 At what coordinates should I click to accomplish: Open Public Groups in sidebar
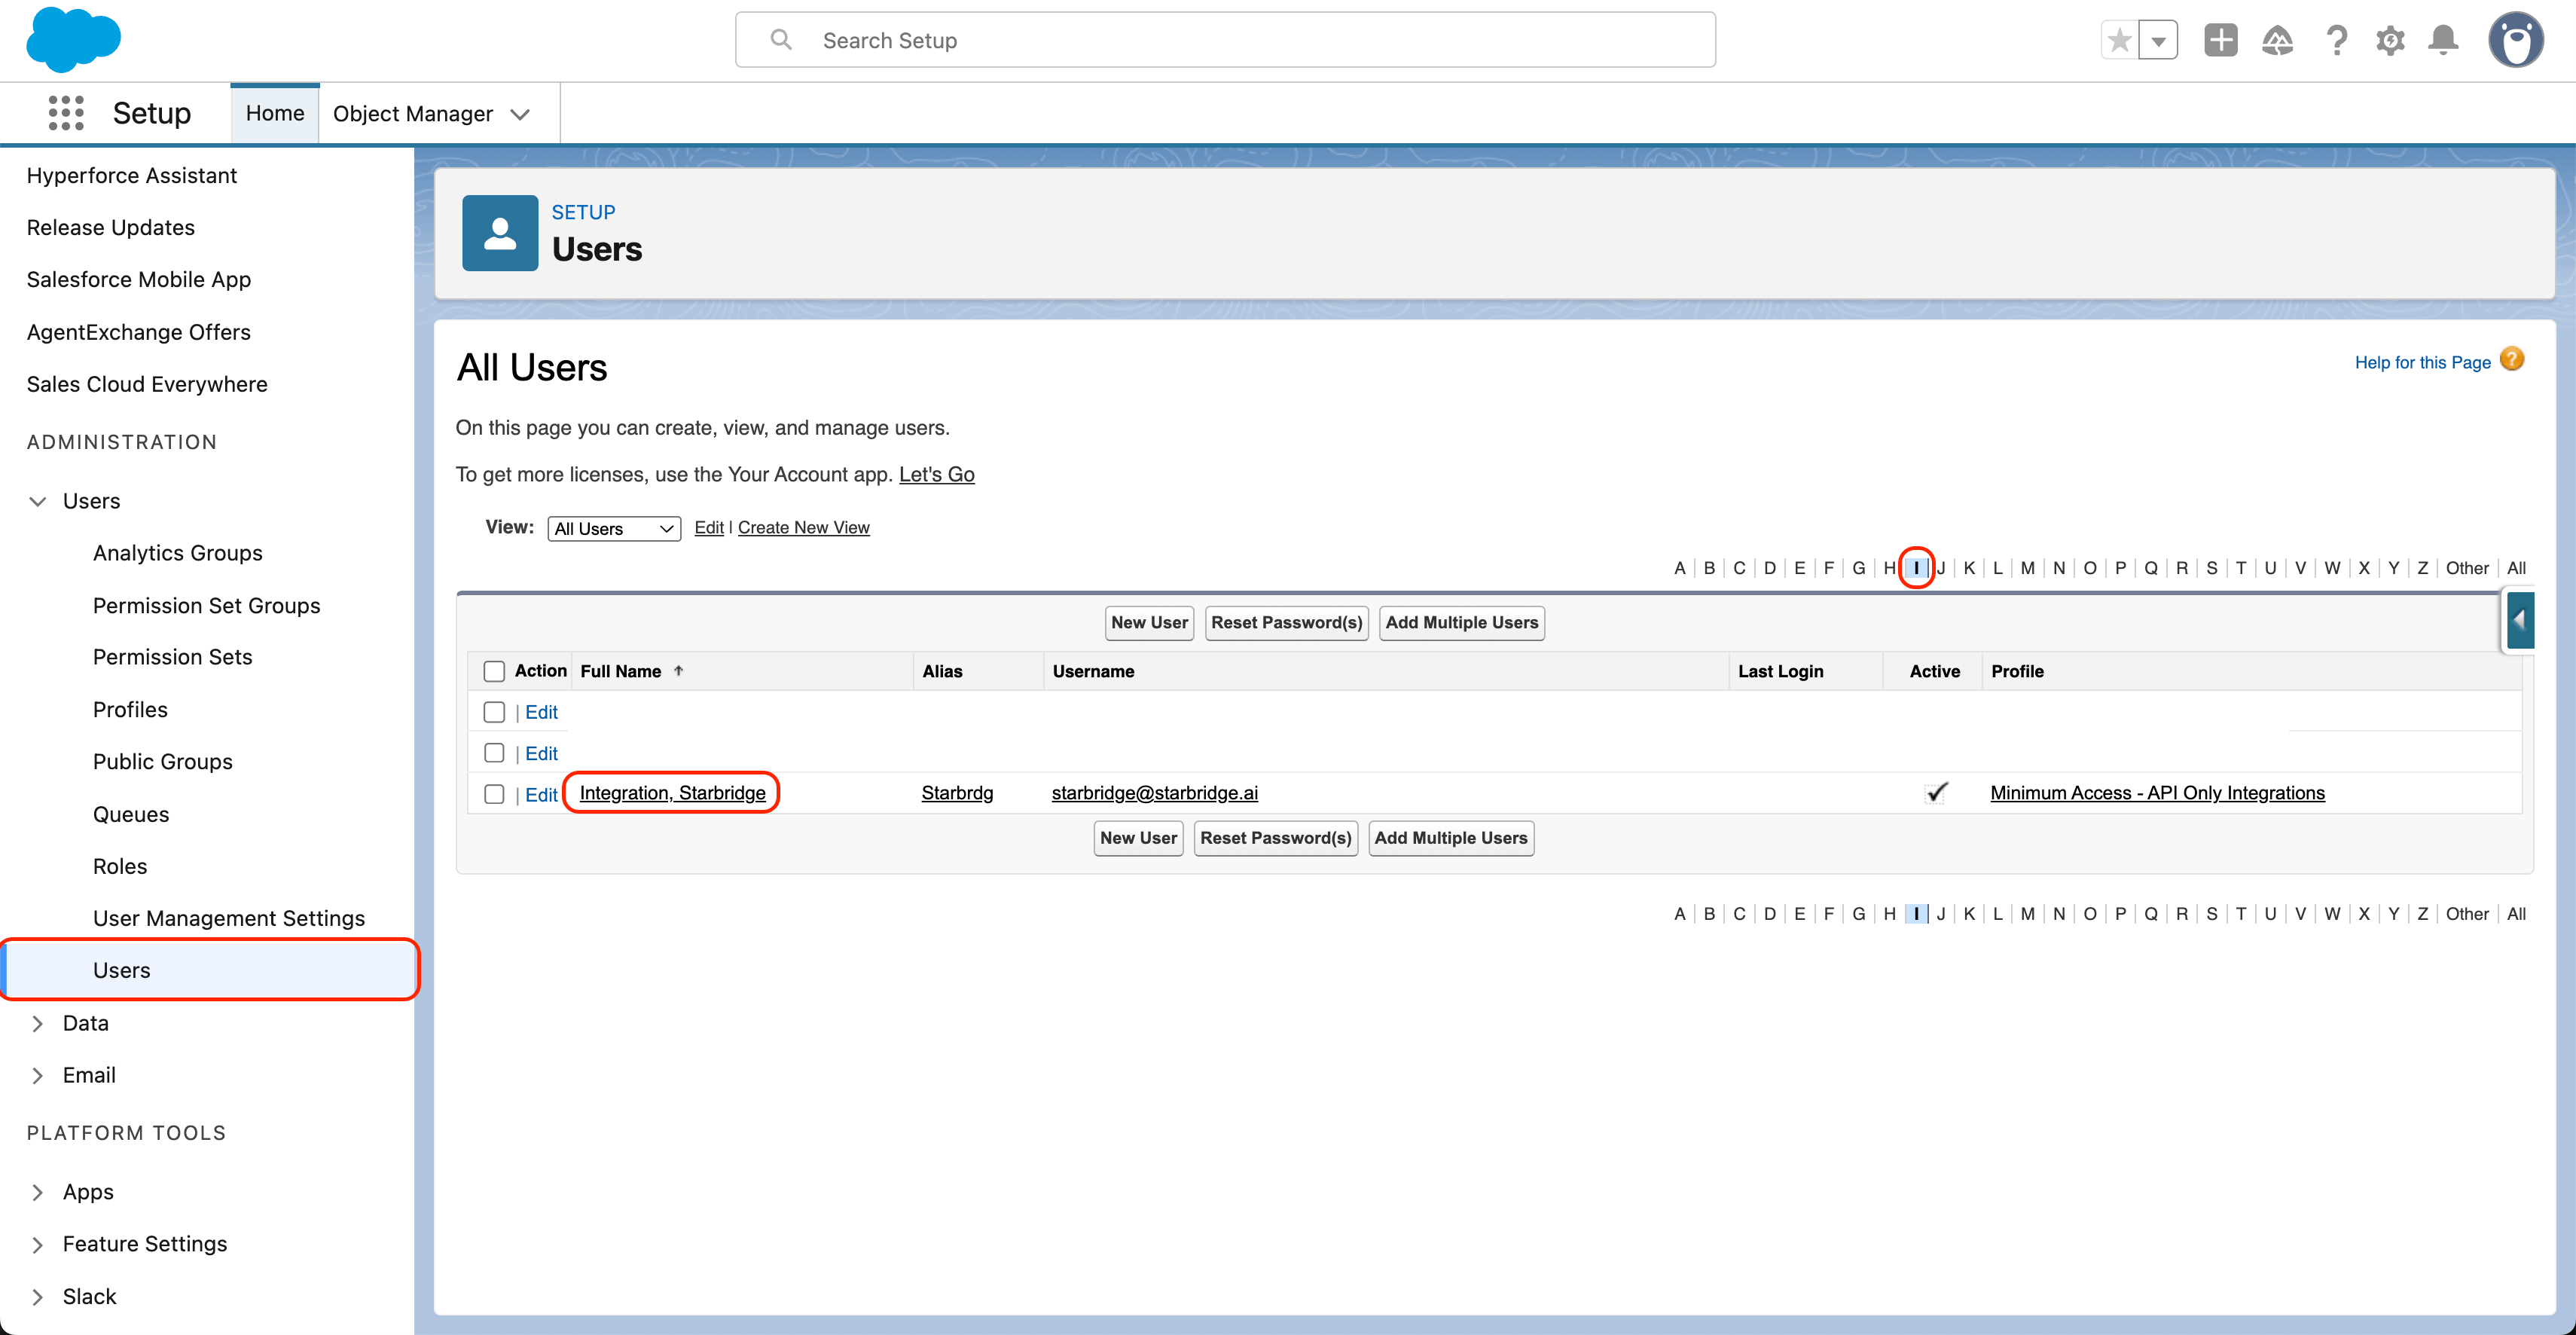[x=163, y=762]
